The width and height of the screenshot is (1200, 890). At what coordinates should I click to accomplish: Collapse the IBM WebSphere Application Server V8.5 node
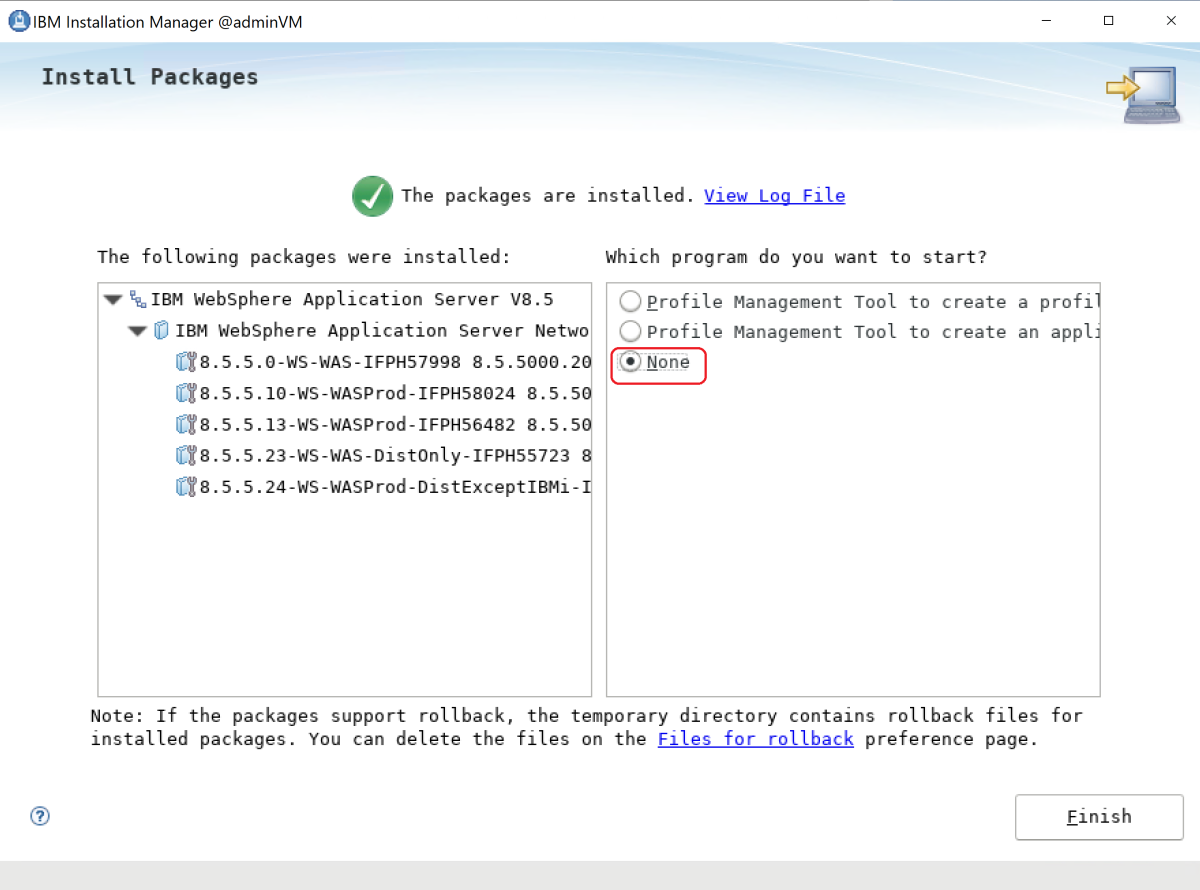coord(112,298)
